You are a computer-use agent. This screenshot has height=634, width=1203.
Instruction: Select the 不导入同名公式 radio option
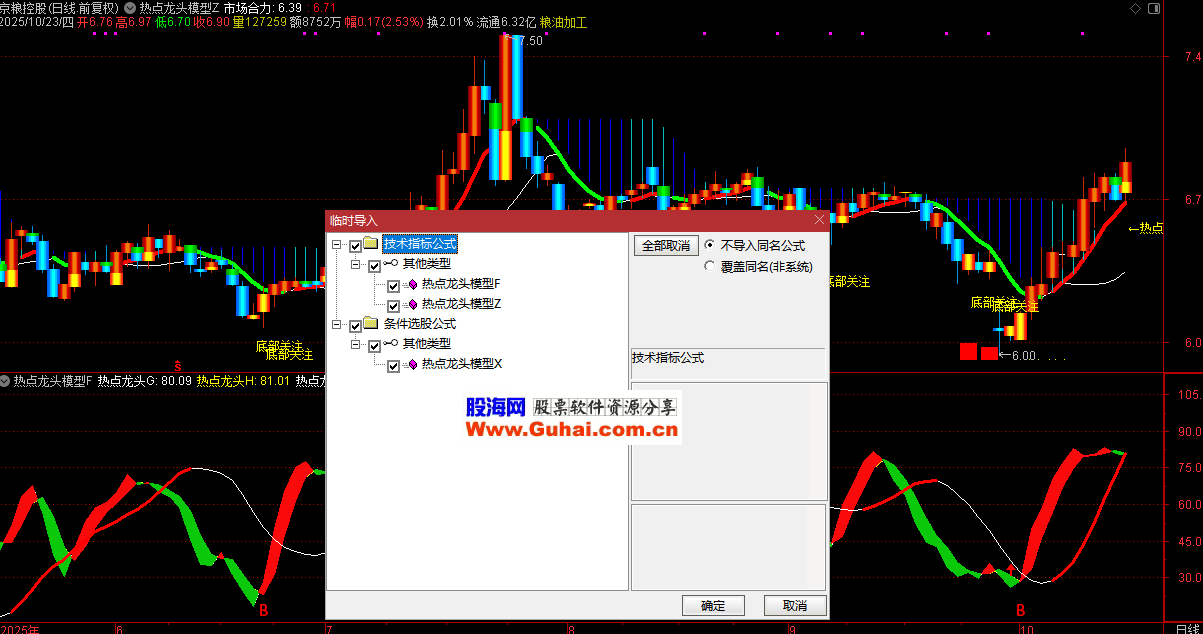click(x=710, y=245)
